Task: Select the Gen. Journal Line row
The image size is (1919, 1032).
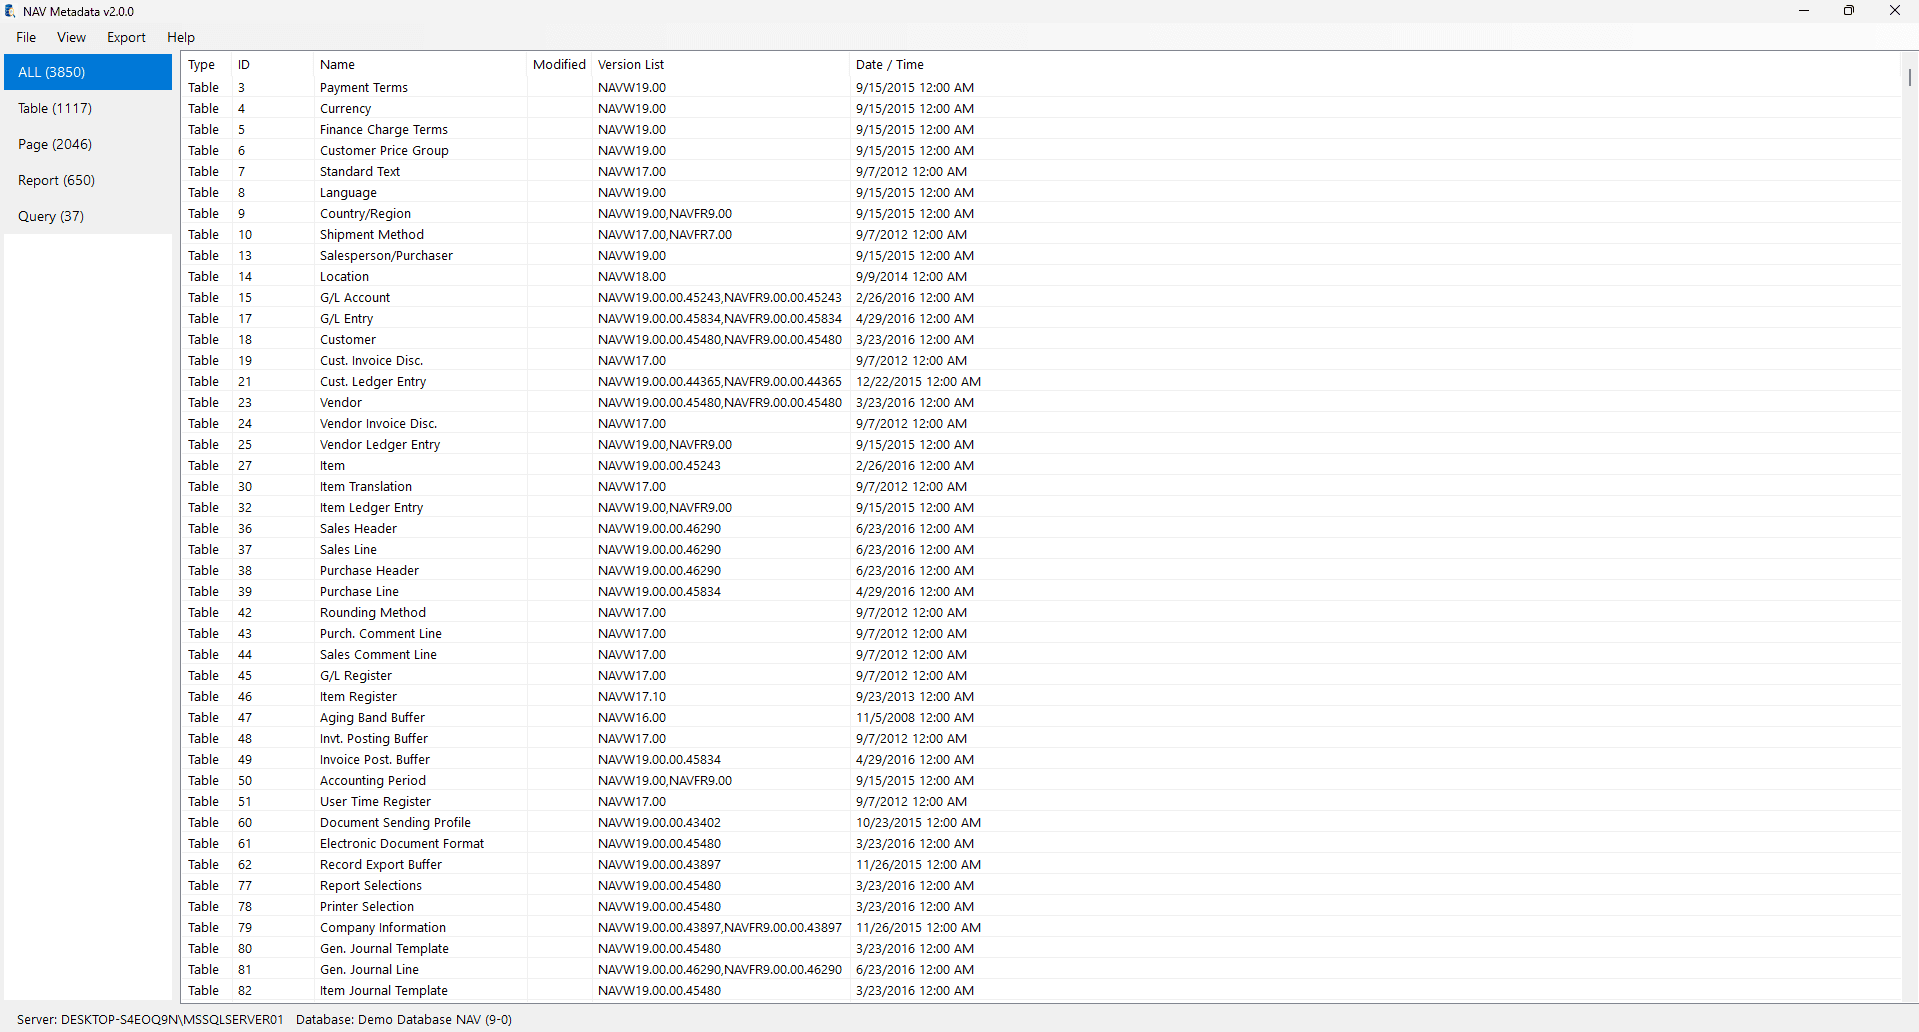Action: pos(1041,969)
